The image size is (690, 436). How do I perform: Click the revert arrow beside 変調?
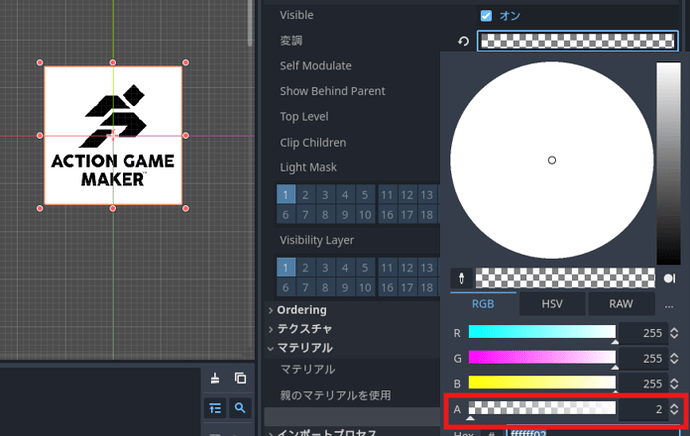click(x=463, y=41)
